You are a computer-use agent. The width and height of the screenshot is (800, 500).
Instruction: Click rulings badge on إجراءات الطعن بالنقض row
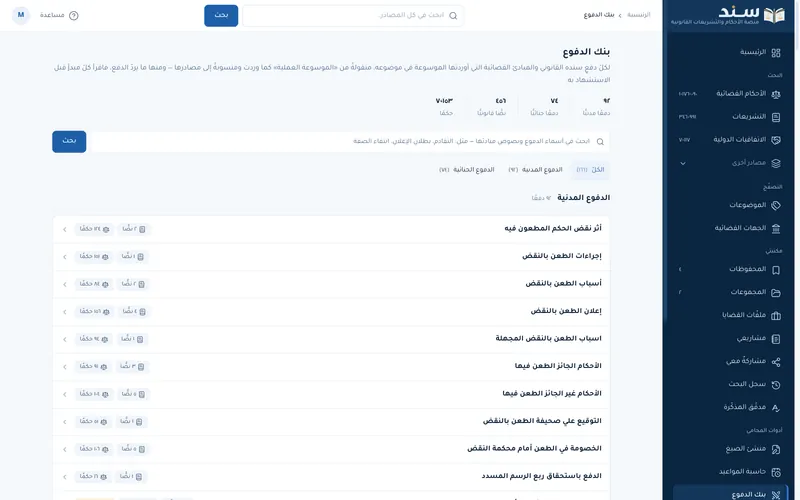click(x=94, y=257)
